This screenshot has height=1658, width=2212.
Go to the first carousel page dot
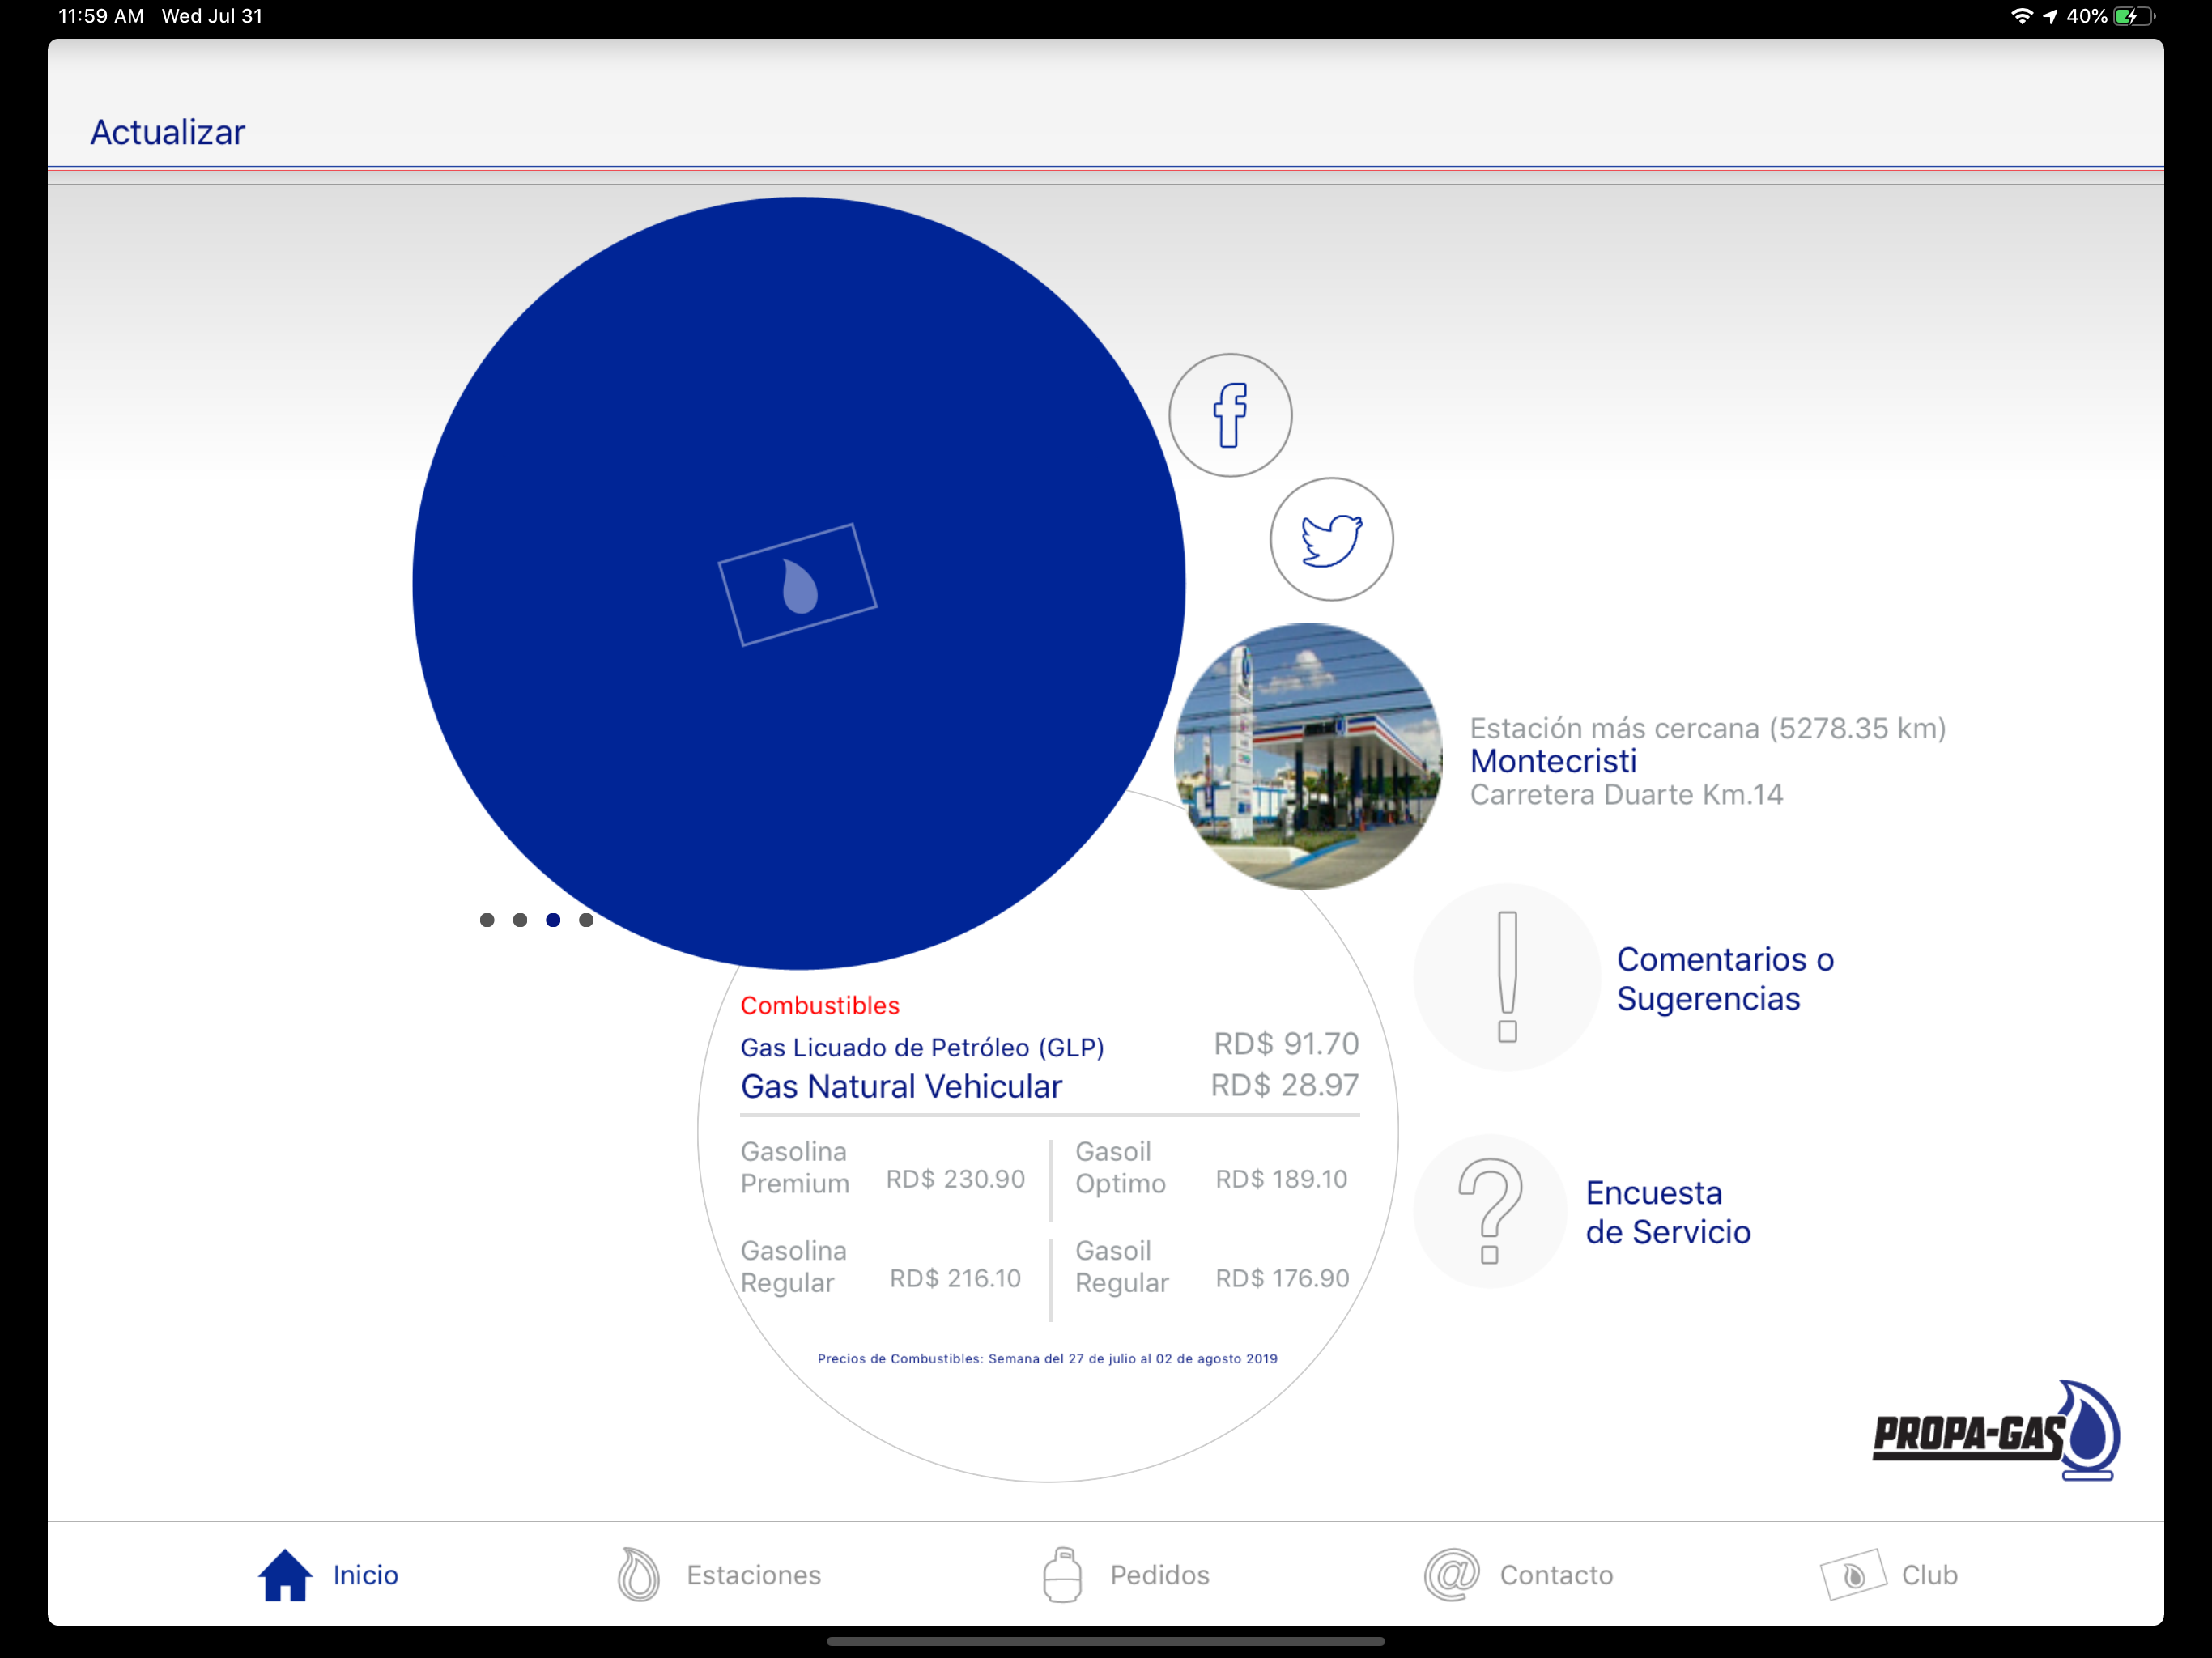(487, 920)
